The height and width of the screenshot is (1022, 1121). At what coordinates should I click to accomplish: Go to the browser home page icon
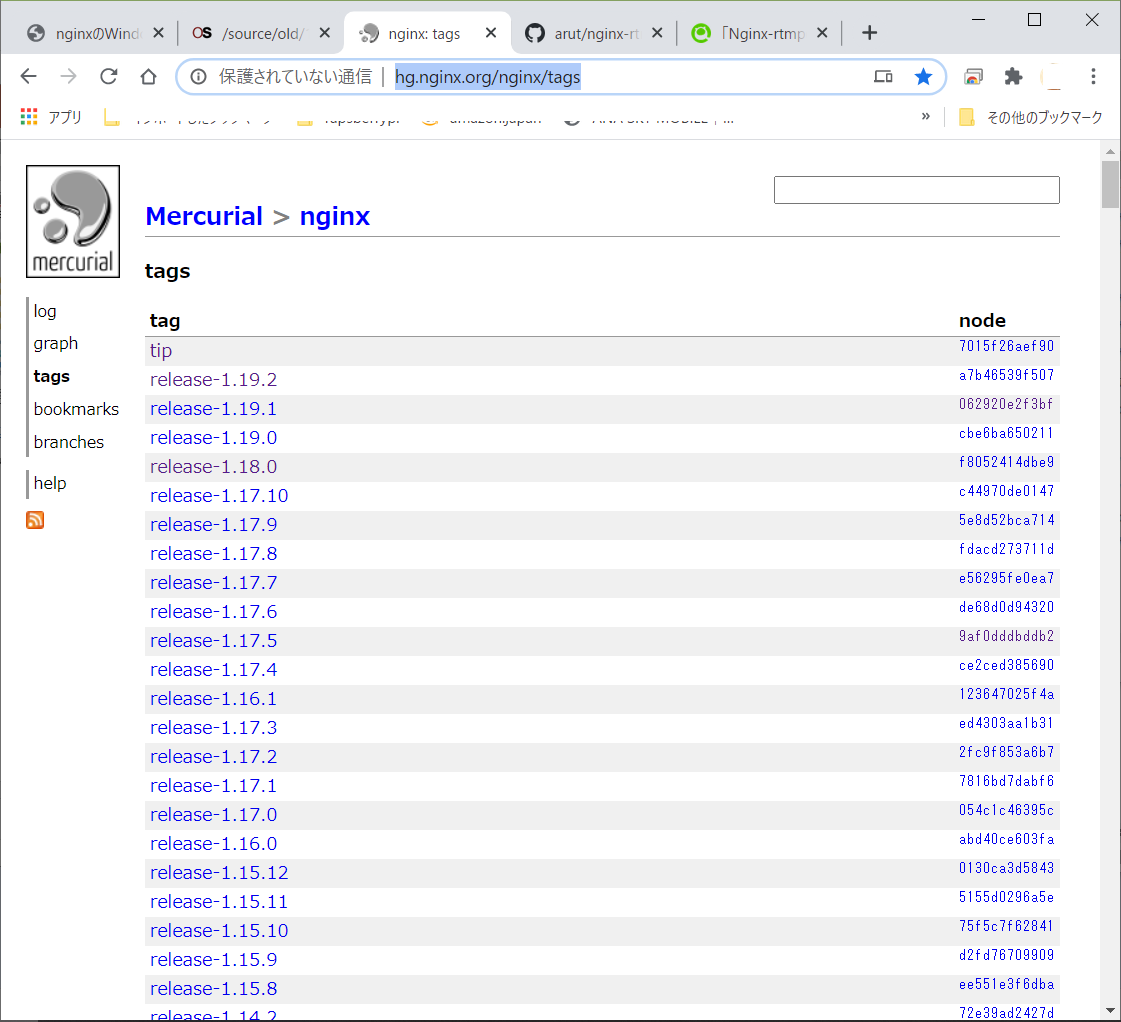pos(149,76)
